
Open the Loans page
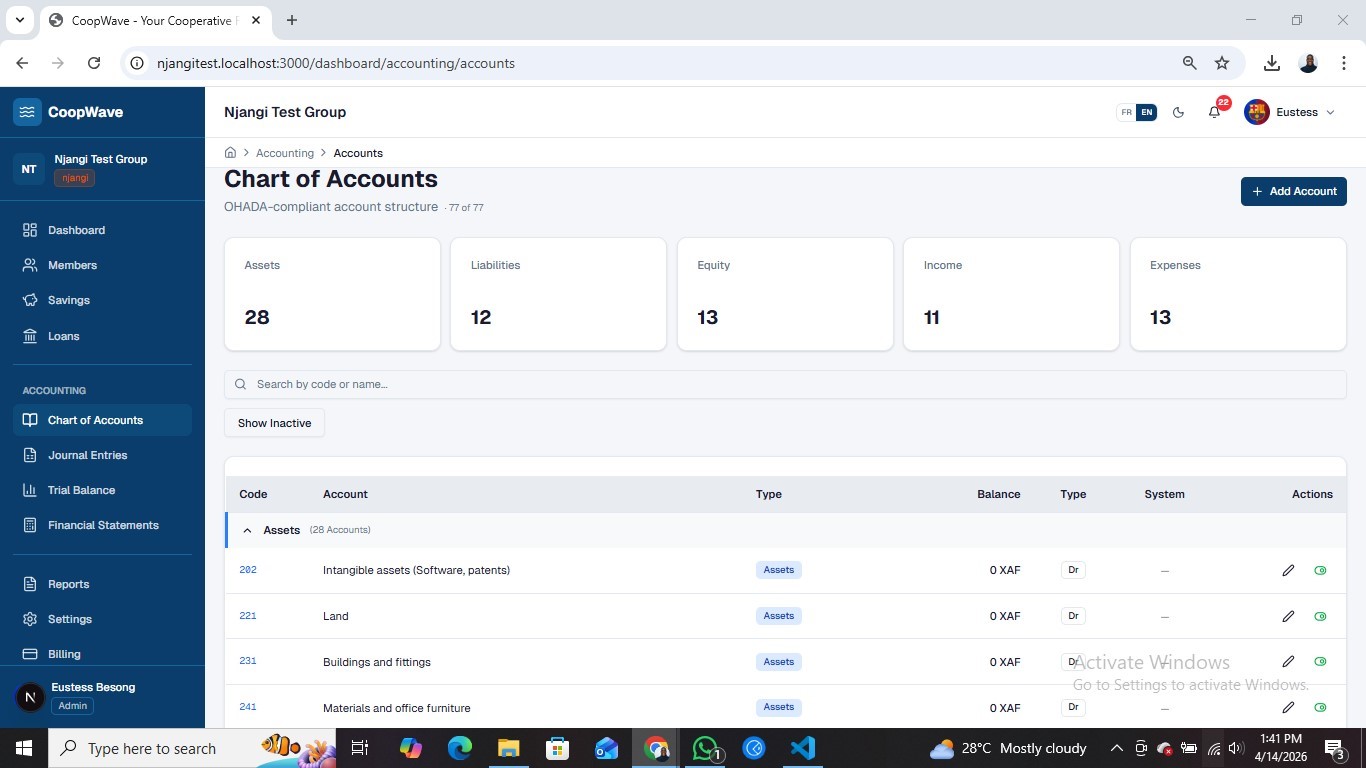pyautogui.click(x=63, y=336)
